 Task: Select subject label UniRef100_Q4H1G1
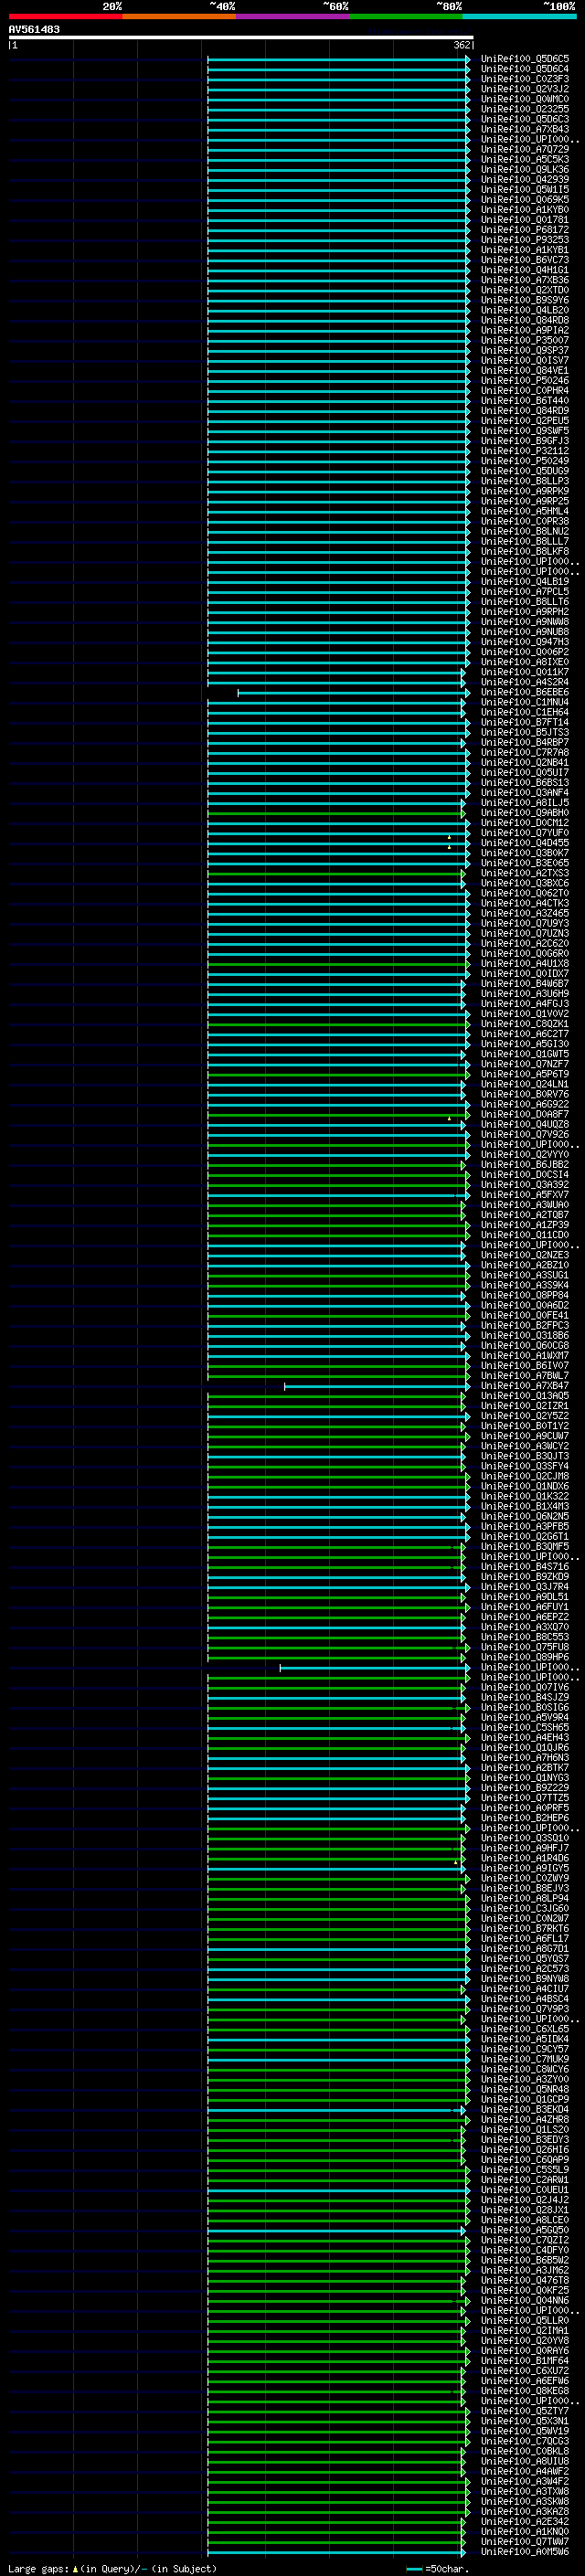point(525,270)
